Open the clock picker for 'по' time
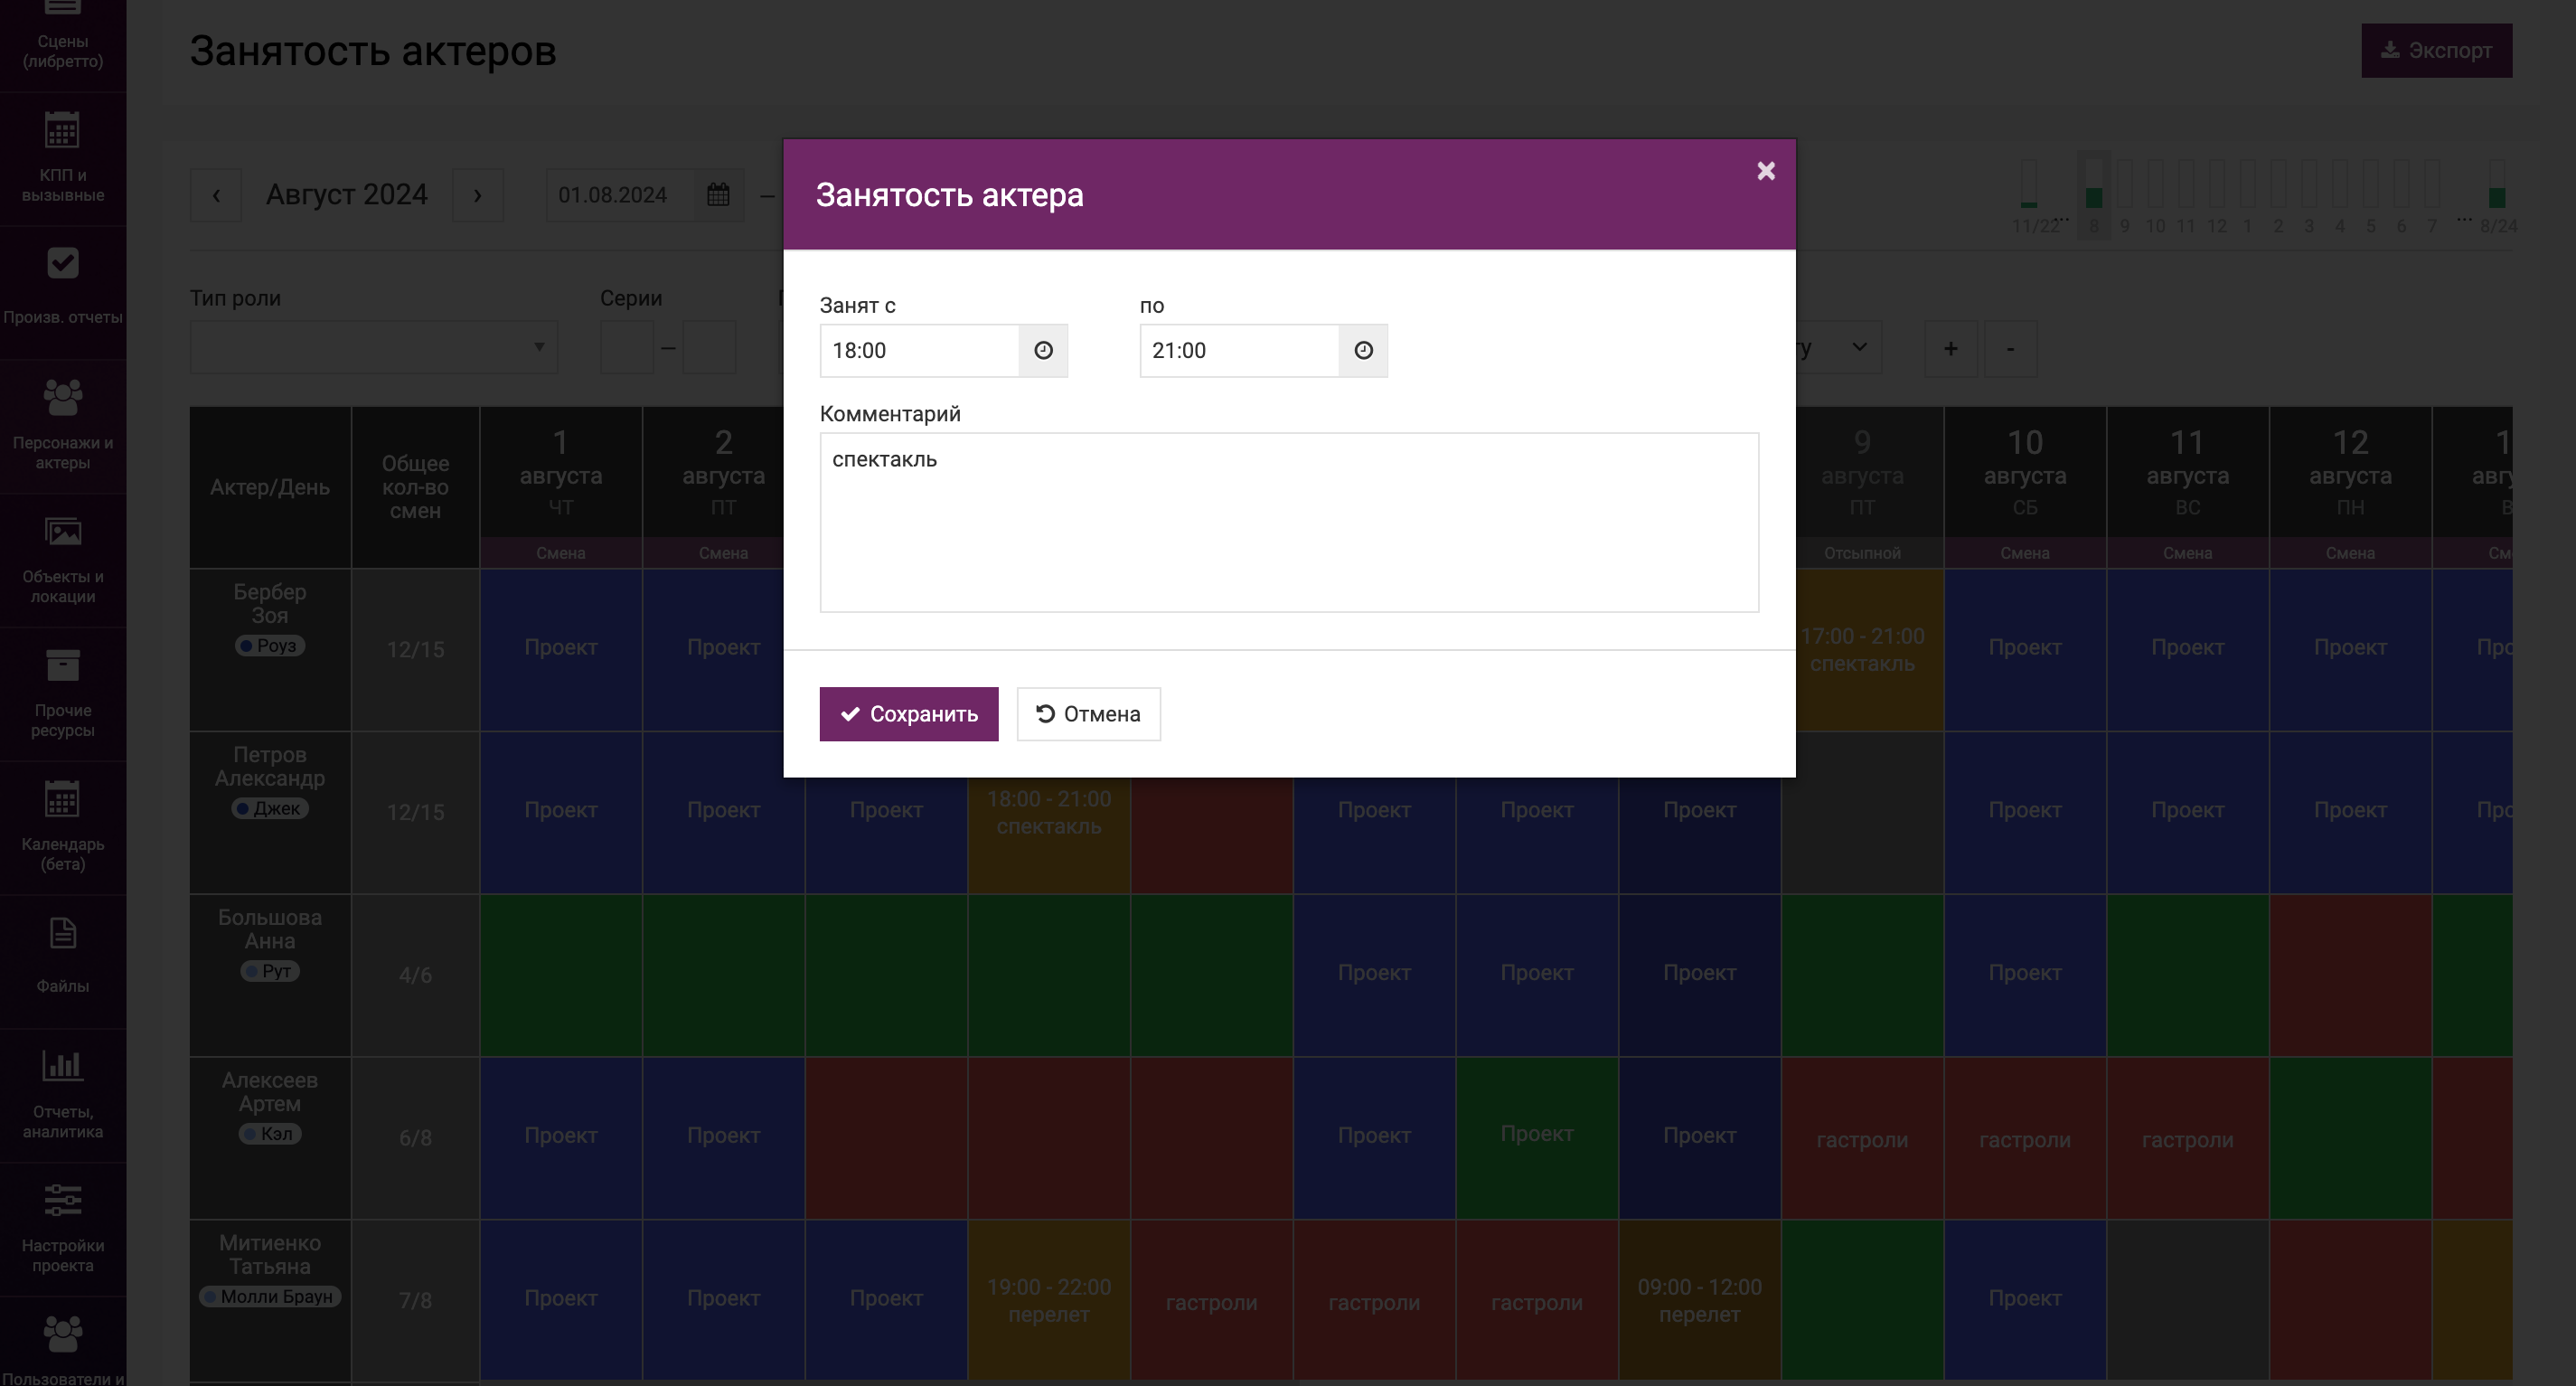Image resolution: width=2576 pixels, height=1386 pixels. click(1363, 350)
